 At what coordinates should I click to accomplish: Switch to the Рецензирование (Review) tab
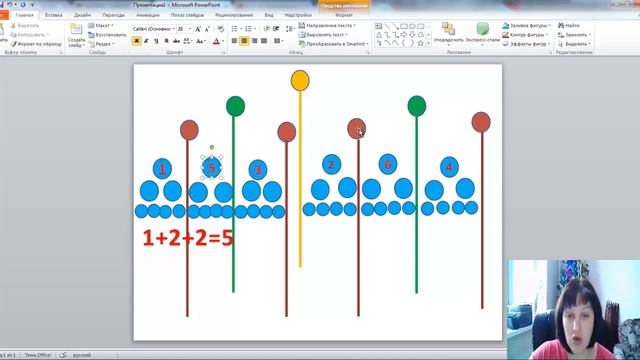pyautogui.click(x=234, y=15)
